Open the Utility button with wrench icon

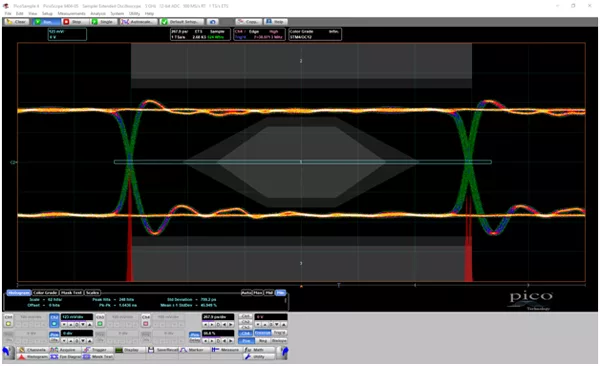[259, 356]
